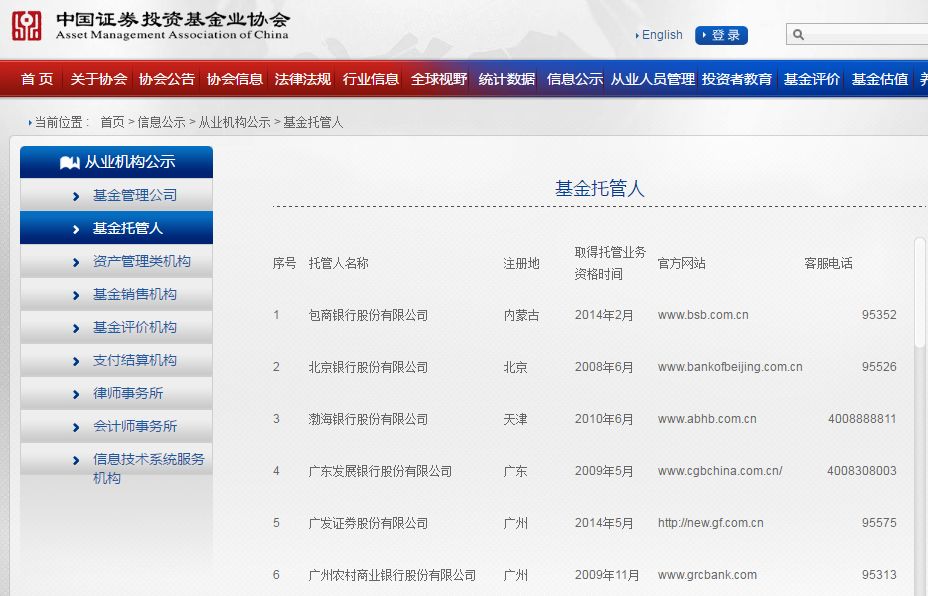
Task: Click the phone number 4008888811
Action: 862,419
